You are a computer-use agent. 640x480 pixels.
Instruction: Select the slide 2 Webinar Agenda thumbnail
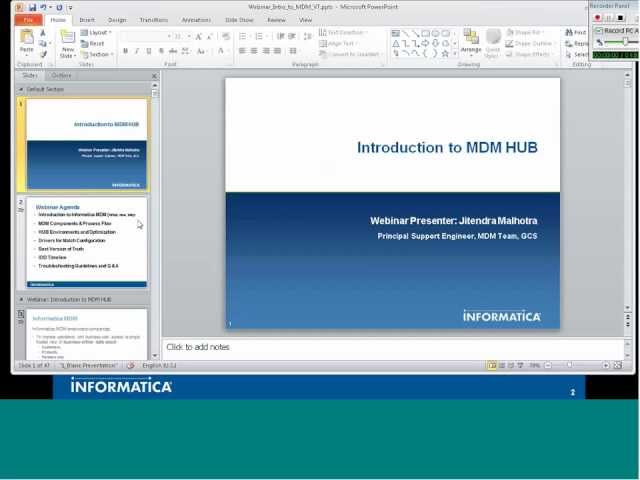(87, 243)
